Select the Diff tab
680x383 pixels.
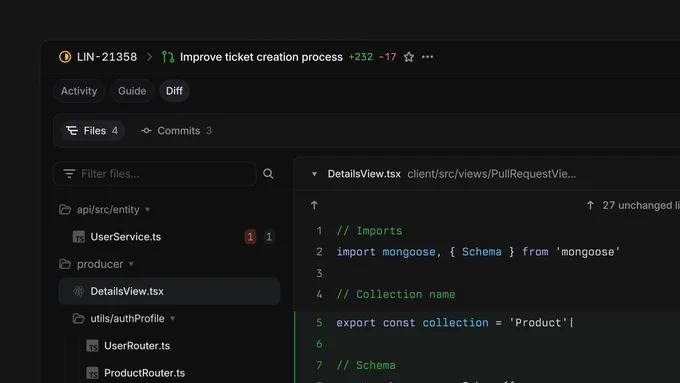(174, 91)
